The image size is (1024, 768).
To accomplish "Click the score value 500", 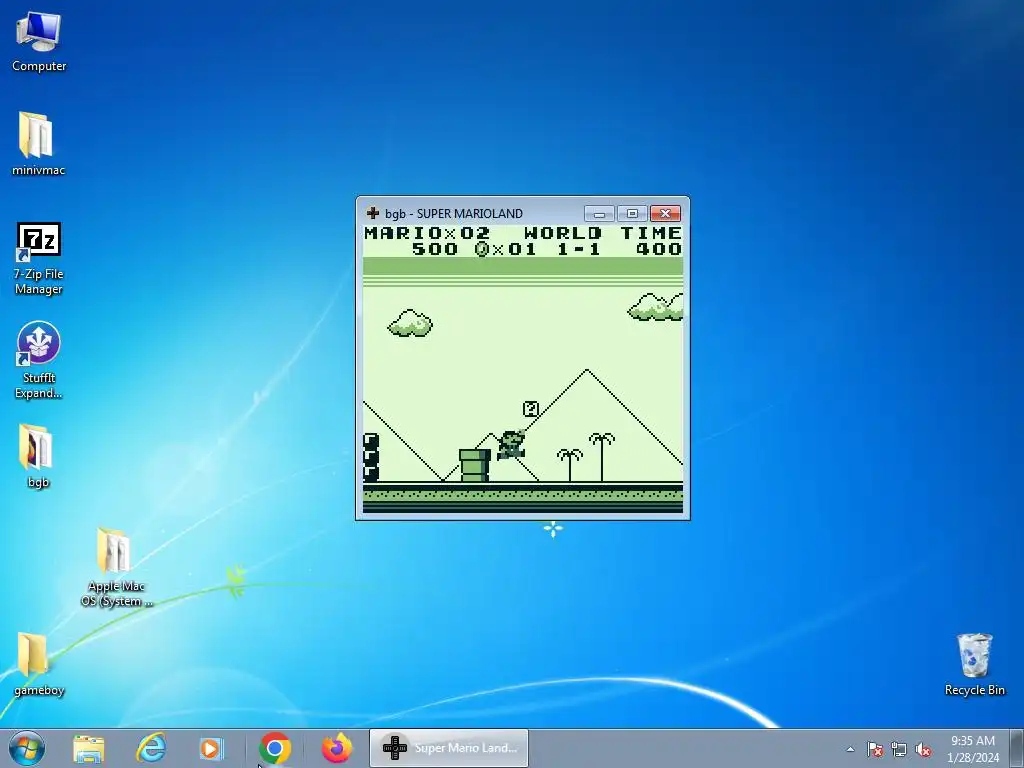I will 435,249.
